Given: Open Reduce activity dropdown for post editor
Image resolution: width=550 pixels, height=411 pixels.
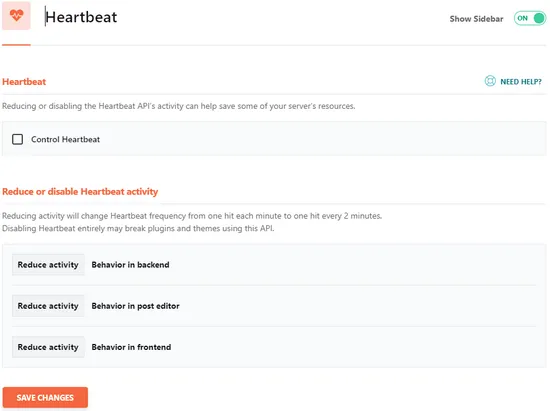Looking at the screenshot, I should (x=48, y=306).
